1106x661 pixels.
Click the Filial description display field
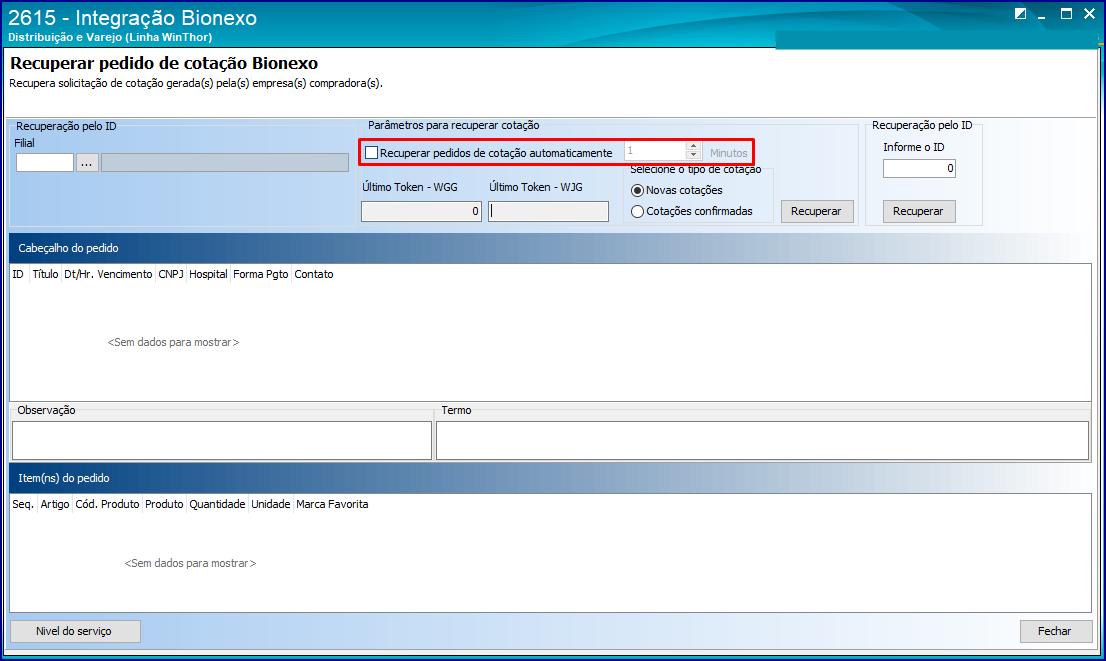[225, 163]
